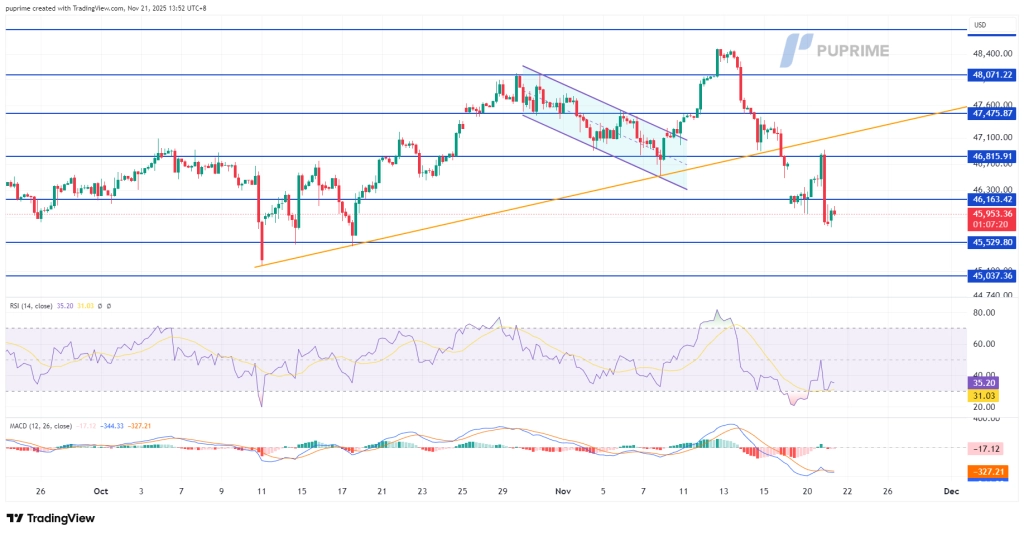Click the 45,037.36 support level tag
The height and width of the screenshot is (535, 1024).
coord(991,276)
